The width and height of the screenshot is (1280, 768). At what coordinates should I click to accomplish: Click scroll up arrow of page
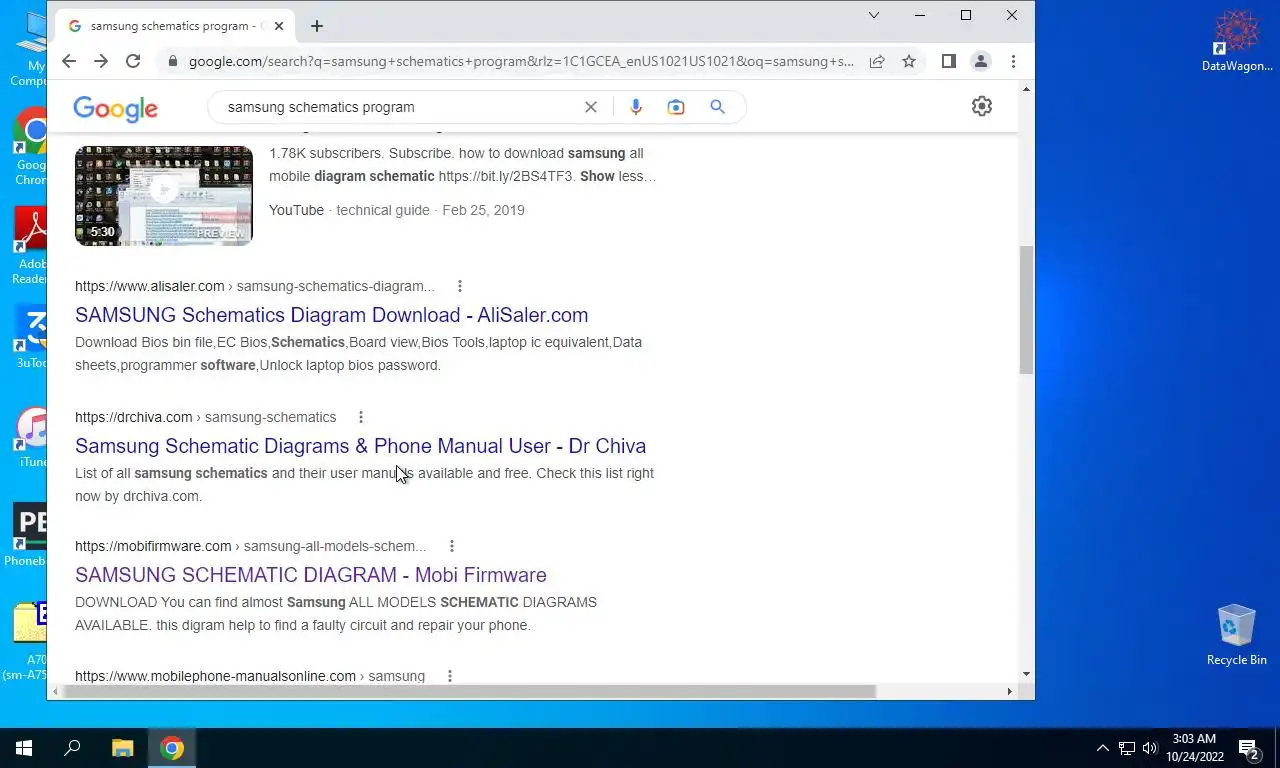coord(1026,90)
